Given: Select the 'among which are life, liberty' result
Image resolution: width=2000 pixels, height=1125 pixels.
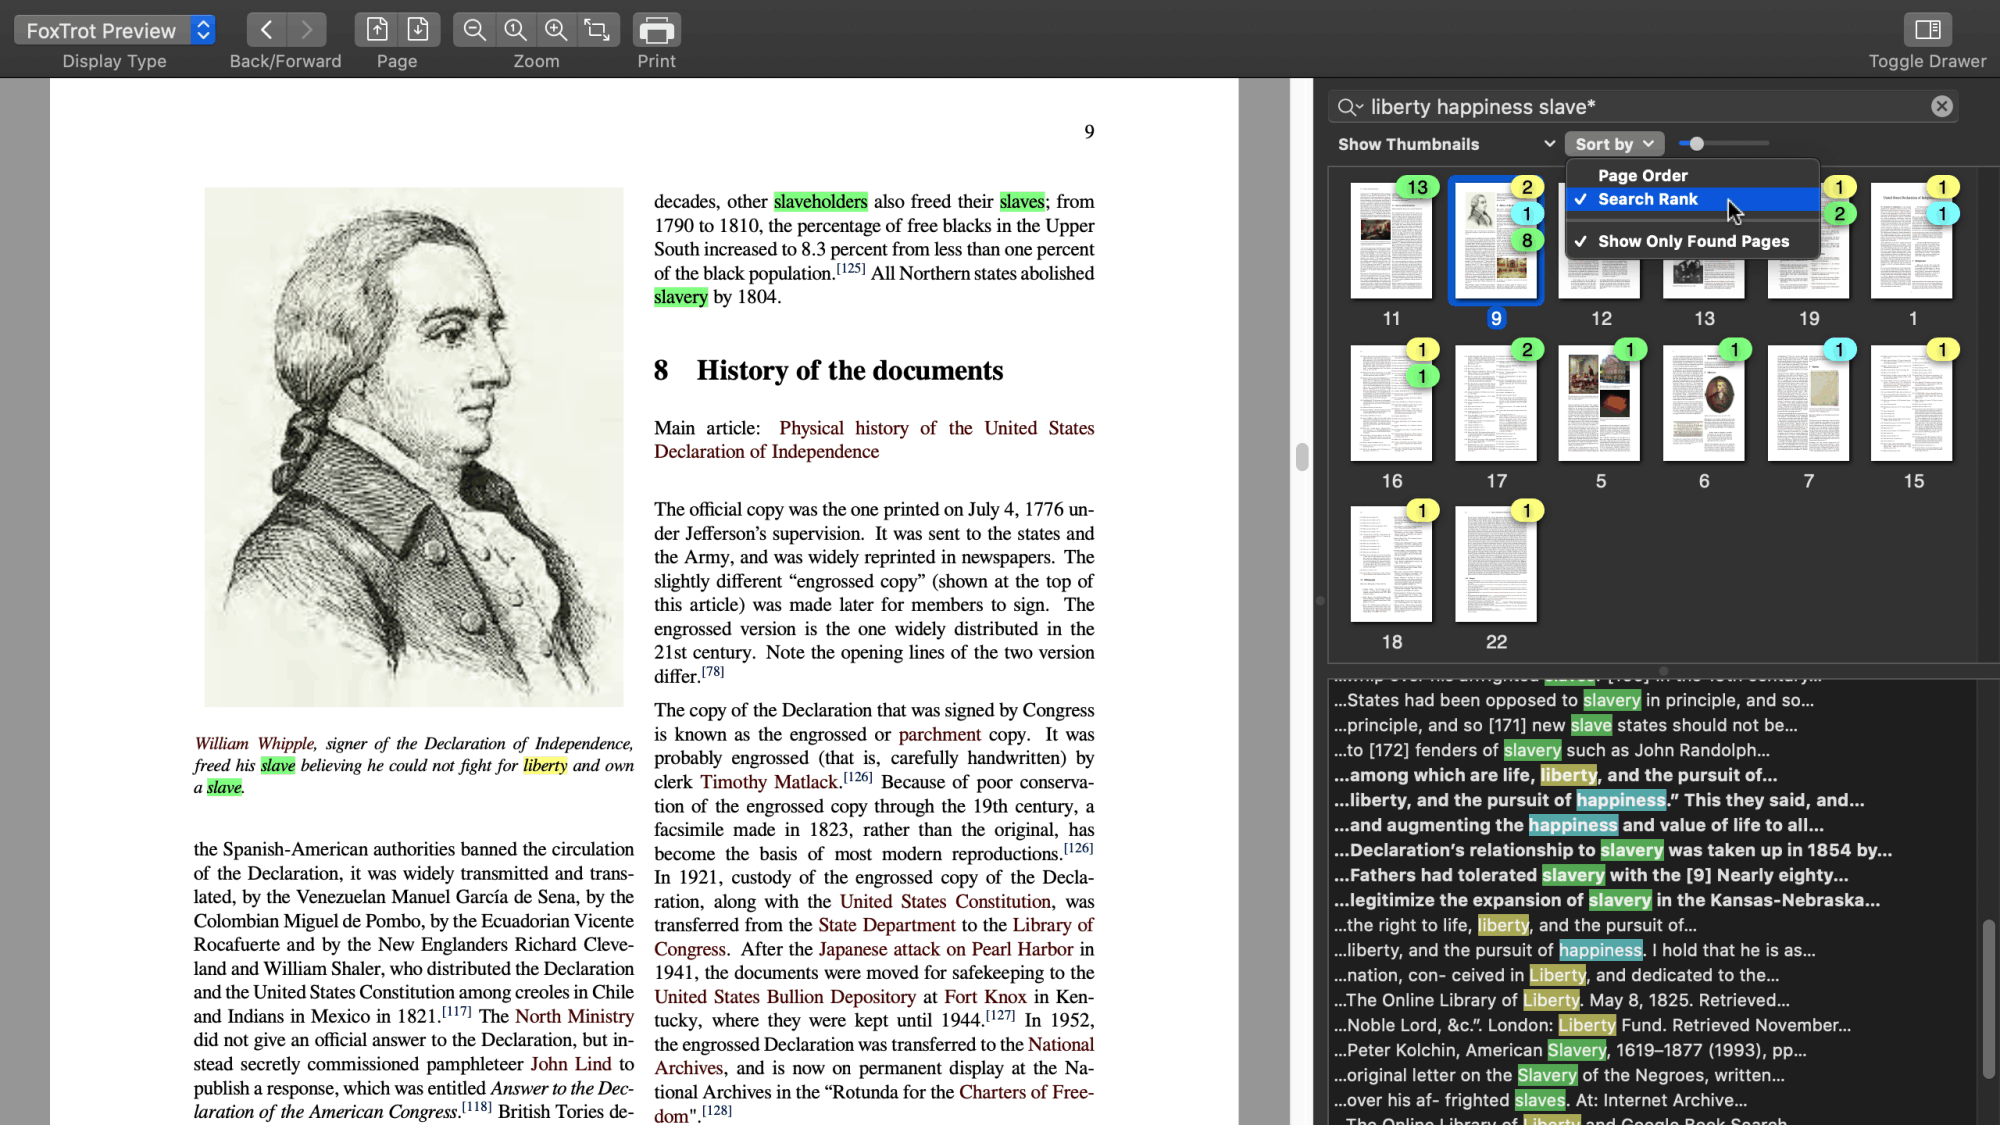Looking at the screenshot, I should point(1555,775).
